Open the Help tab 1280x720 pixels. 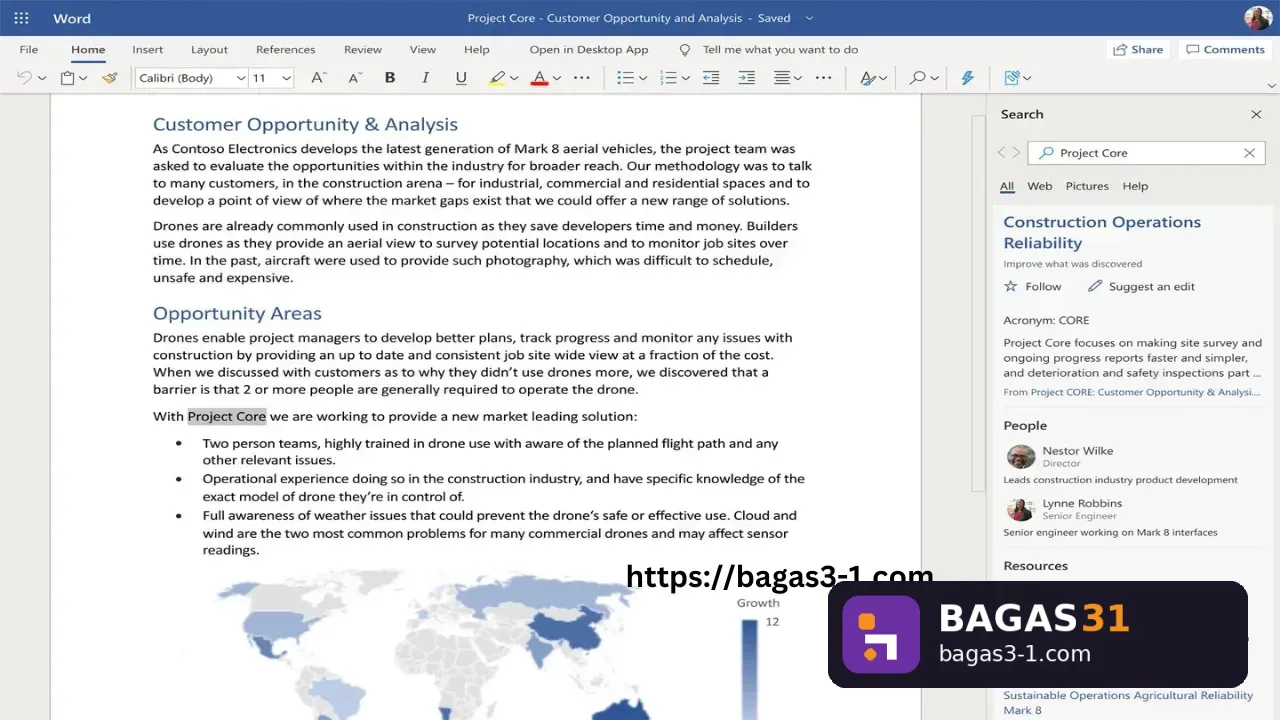click(x=477, y=49)
